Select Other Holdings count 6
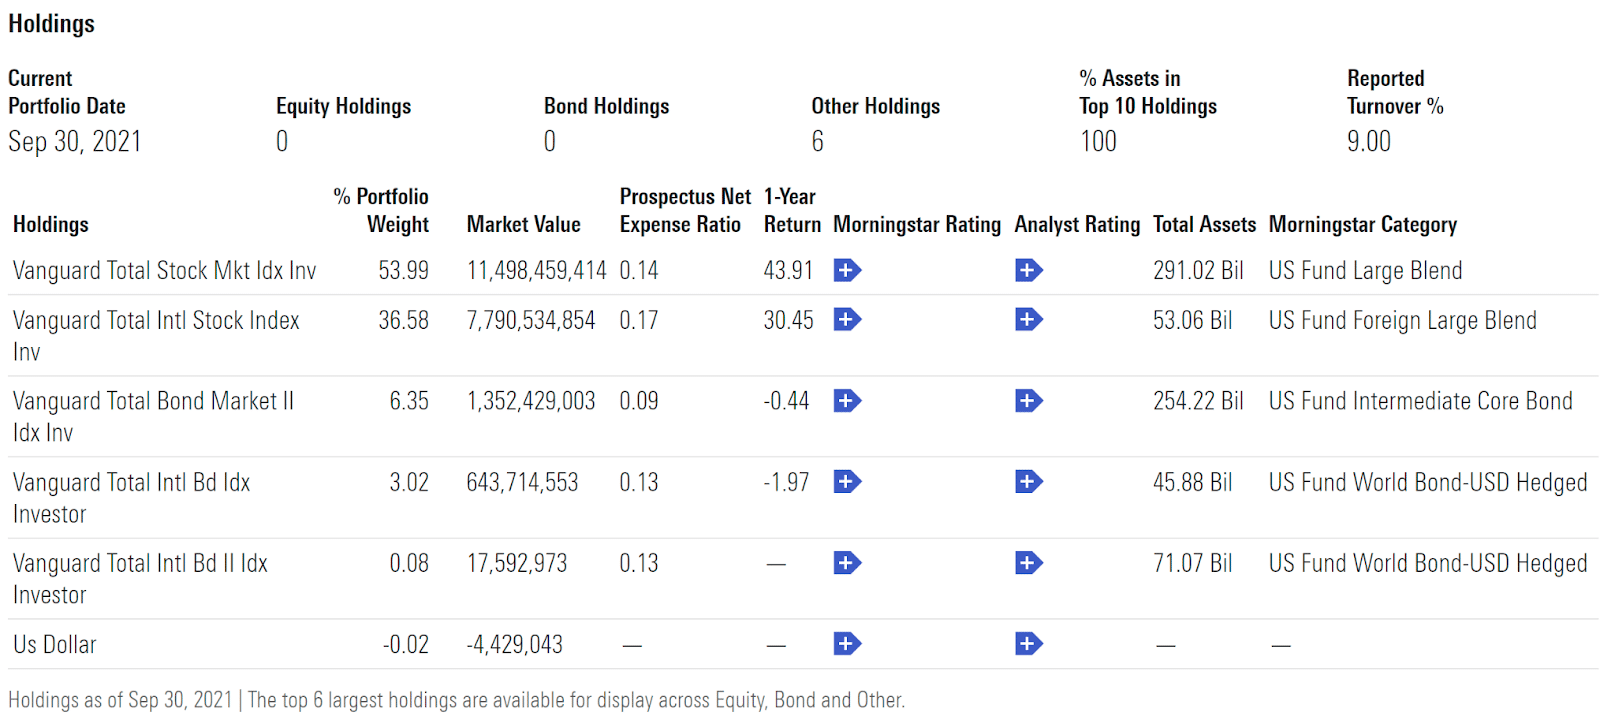This screenshot has width=1600, height=722. click(817, 142)
